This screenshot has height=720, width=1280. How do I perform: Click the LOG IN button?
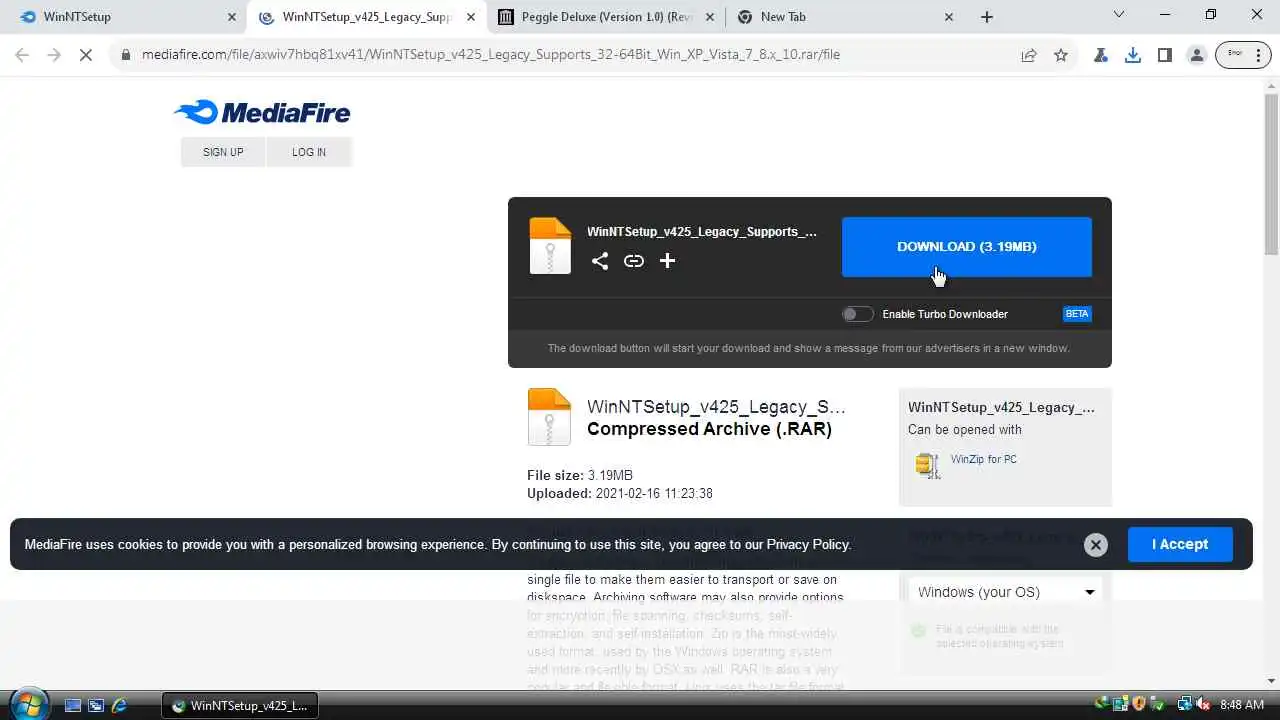309,152
